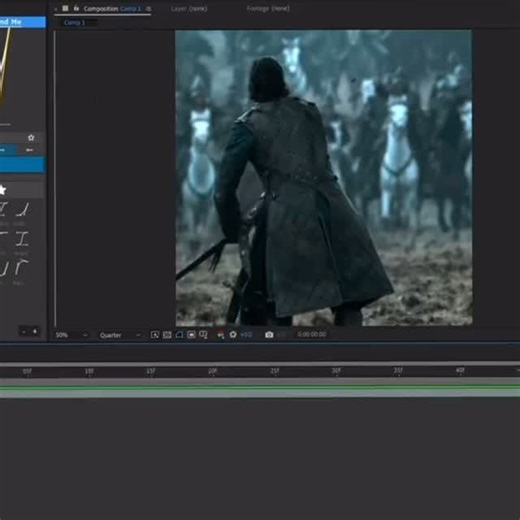The width and height of the screenshot is (520, 520).
Task: Click the 40f mark on the time ruler
Action: tap(460, 370)
